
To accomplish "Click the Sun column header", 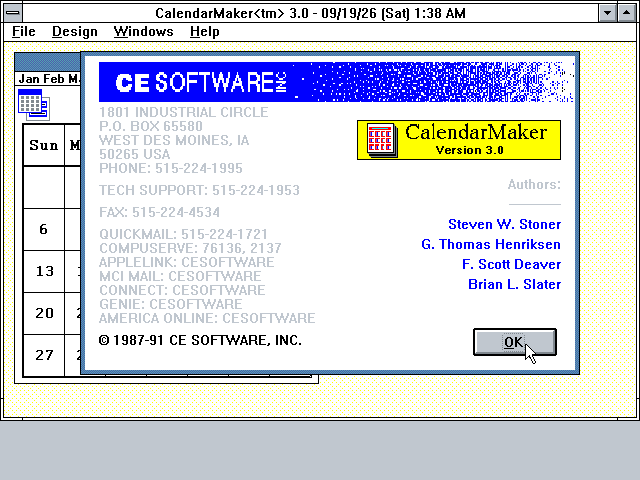I will pyautogui.click(x=44, y=145).
